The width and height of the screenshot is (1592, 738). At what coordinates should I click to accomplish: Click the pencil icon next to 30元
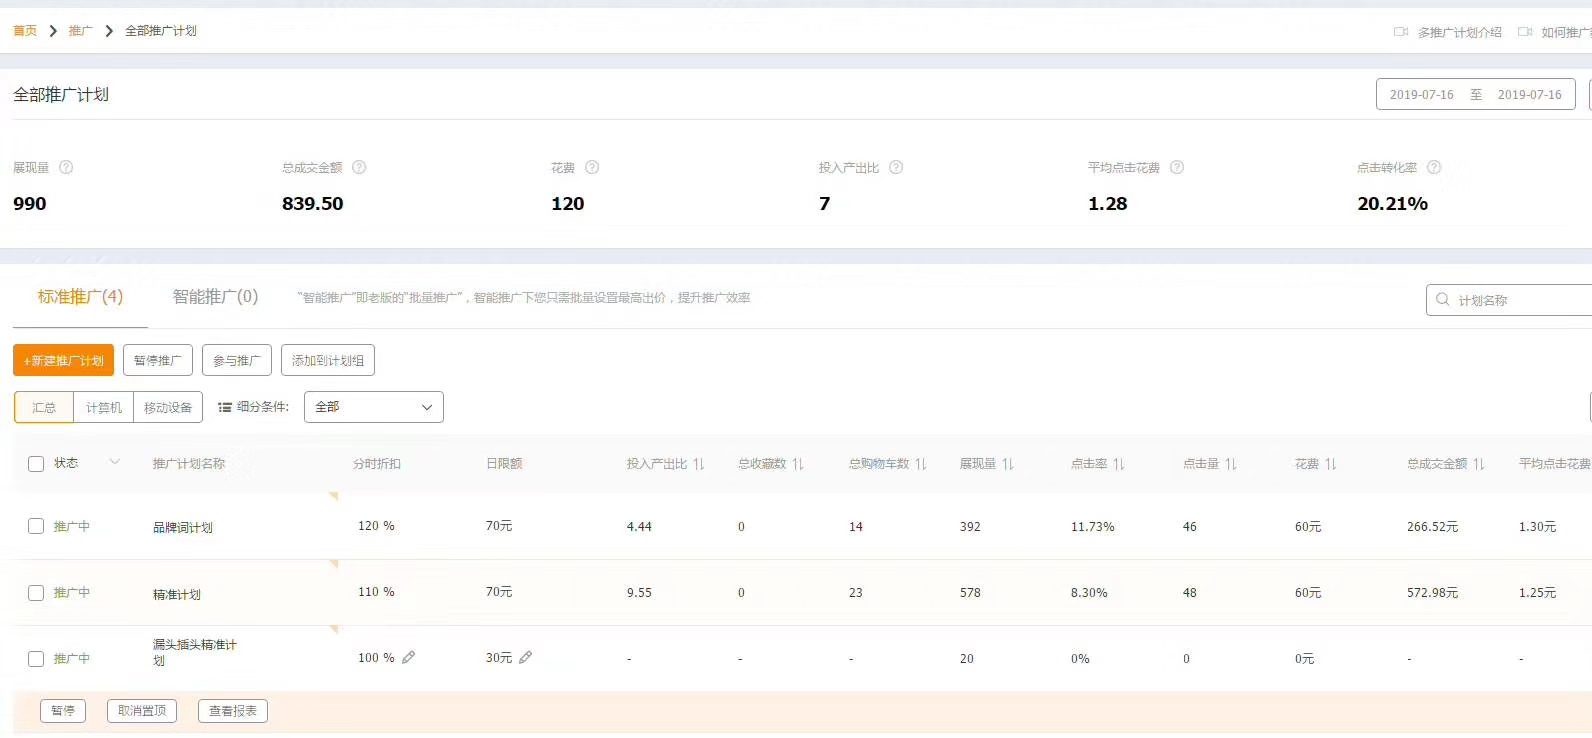(525, 657)
